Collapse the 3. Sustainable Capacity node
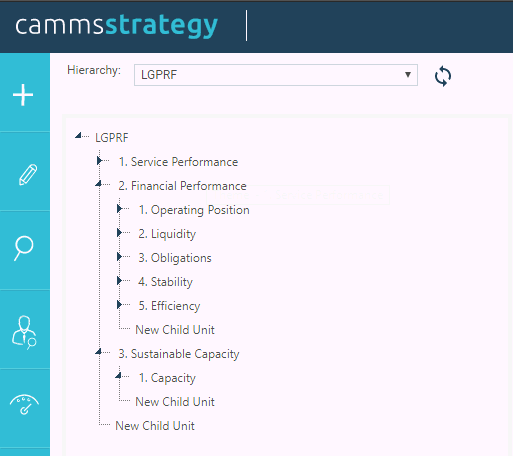 point(99,352)
